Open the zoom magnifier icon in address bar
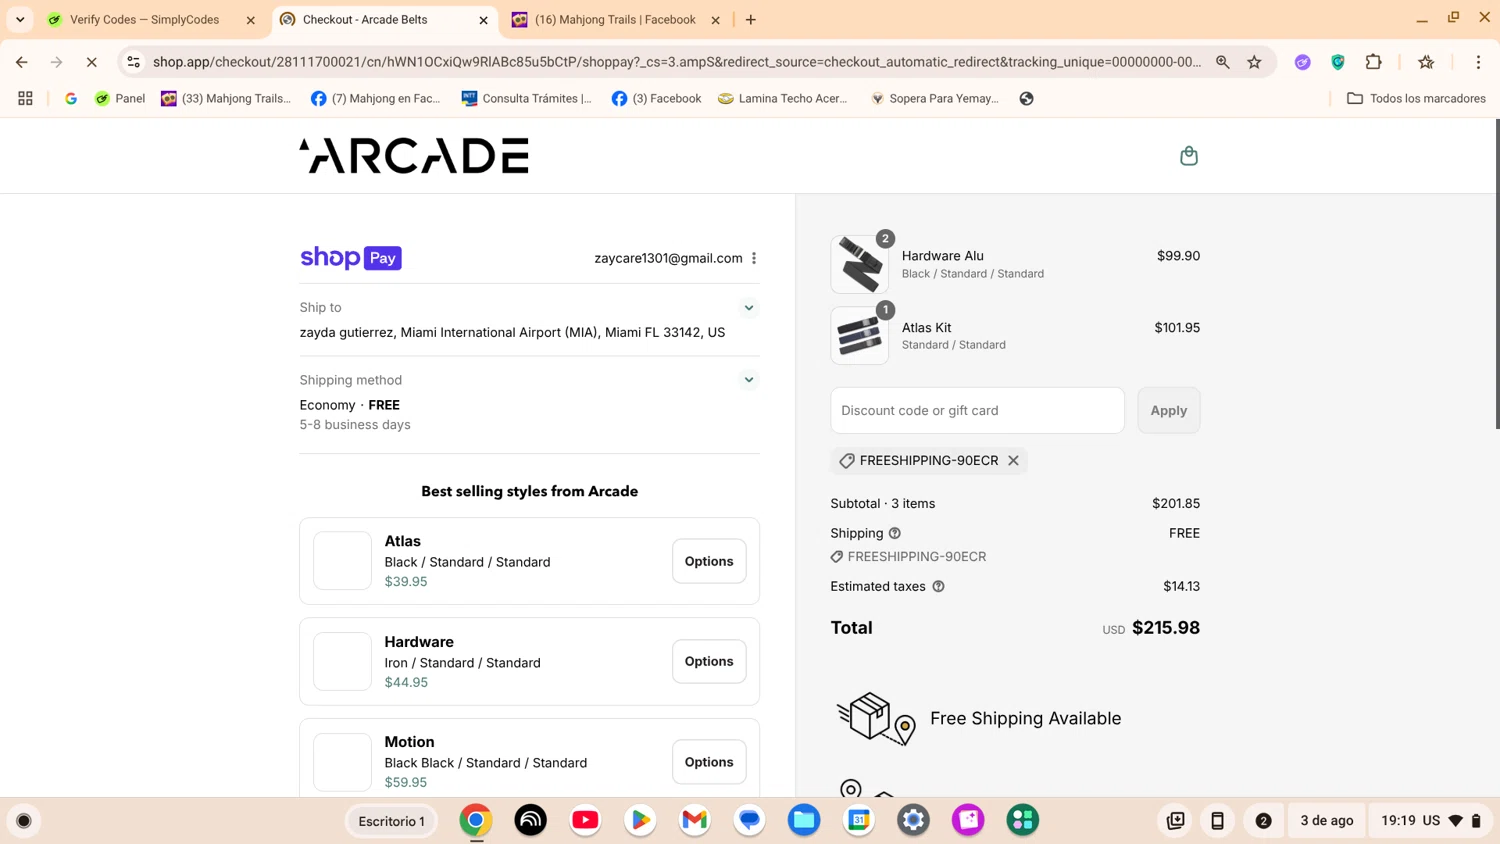 coord(1222,62)
